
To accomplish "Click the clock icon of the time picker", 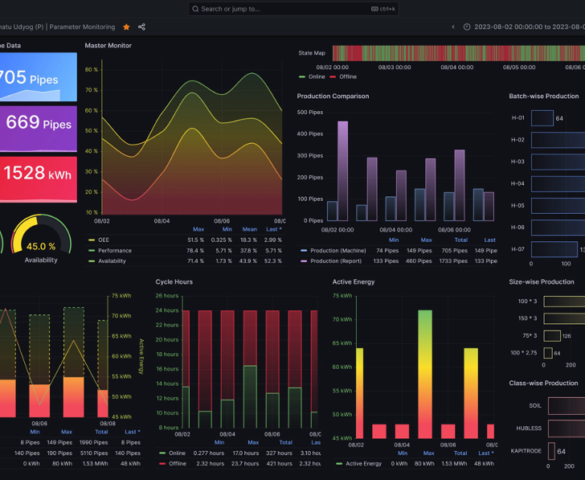I will 466,27.
